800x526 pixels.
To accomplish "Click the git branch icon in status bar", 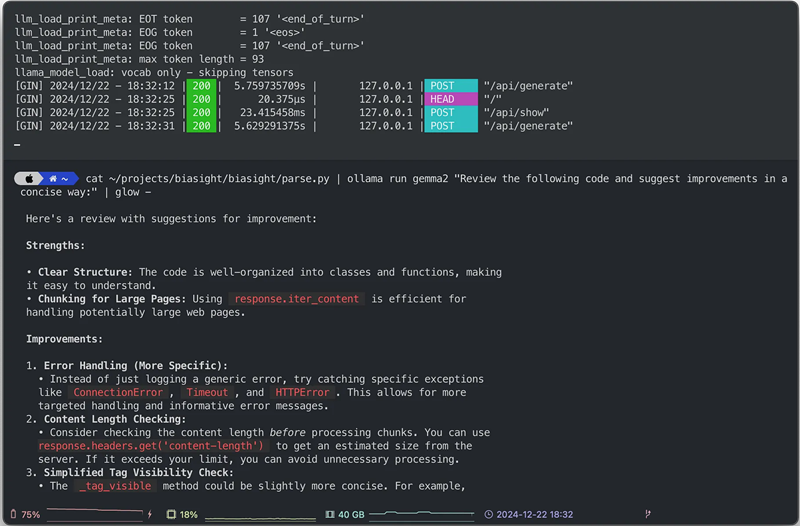I will click(x=648, y=514).
